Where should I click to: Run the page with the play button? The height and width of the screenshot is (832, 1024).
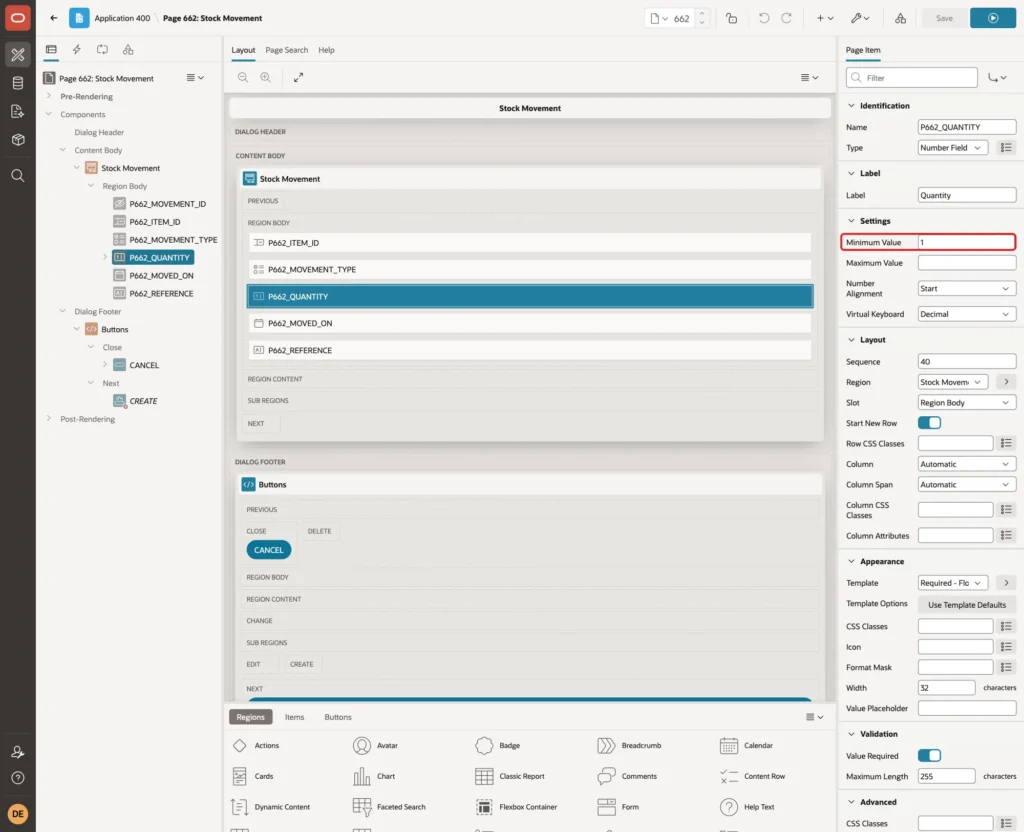coord(993,18)
